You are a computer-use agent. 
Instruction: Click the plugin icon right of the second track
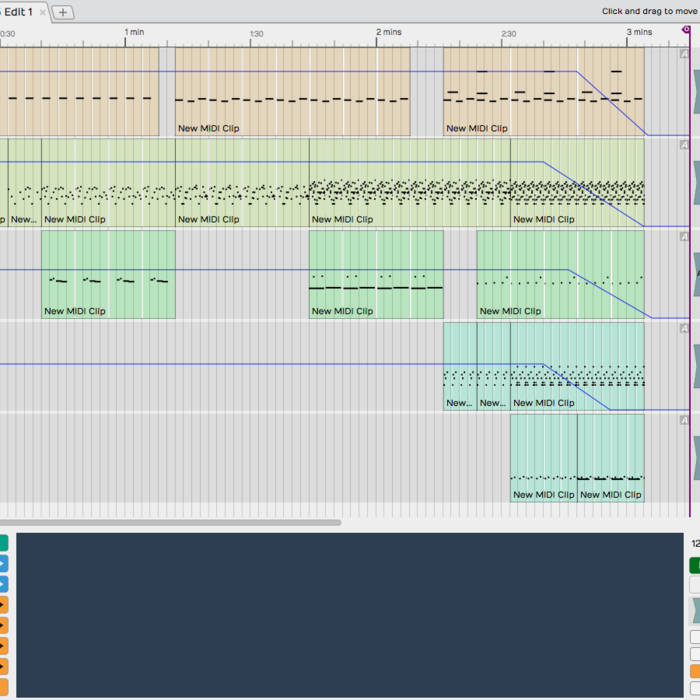695,185
